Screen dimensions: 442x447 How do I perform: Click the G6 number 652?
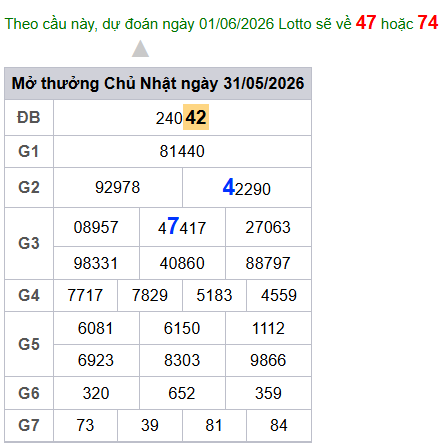(x=182, y=393)
